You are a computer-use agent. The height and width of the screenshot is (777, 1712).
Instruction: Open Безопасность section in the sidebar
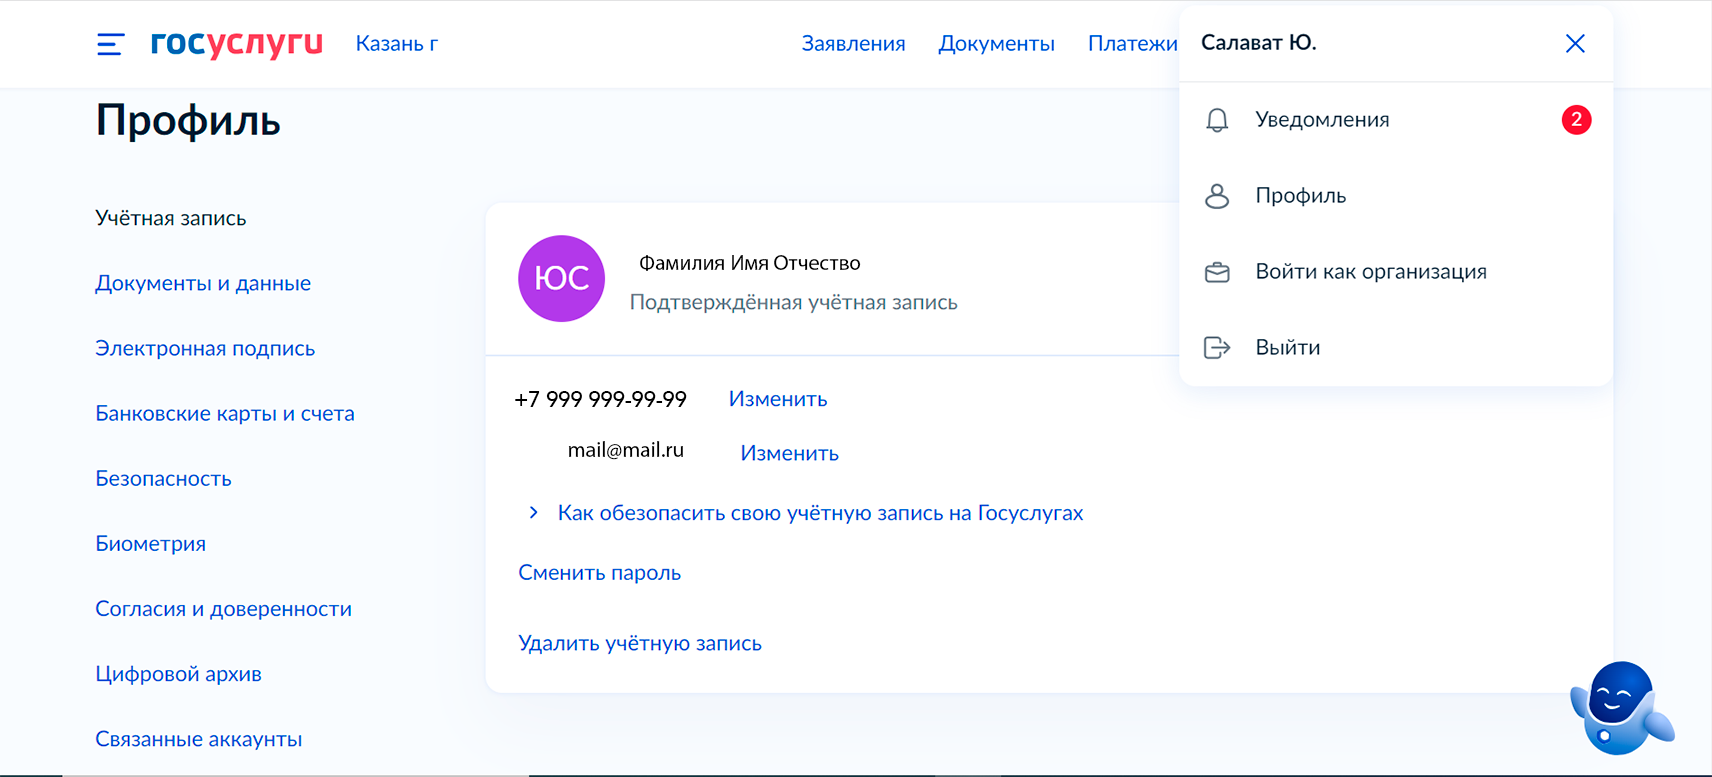[163, 479]
